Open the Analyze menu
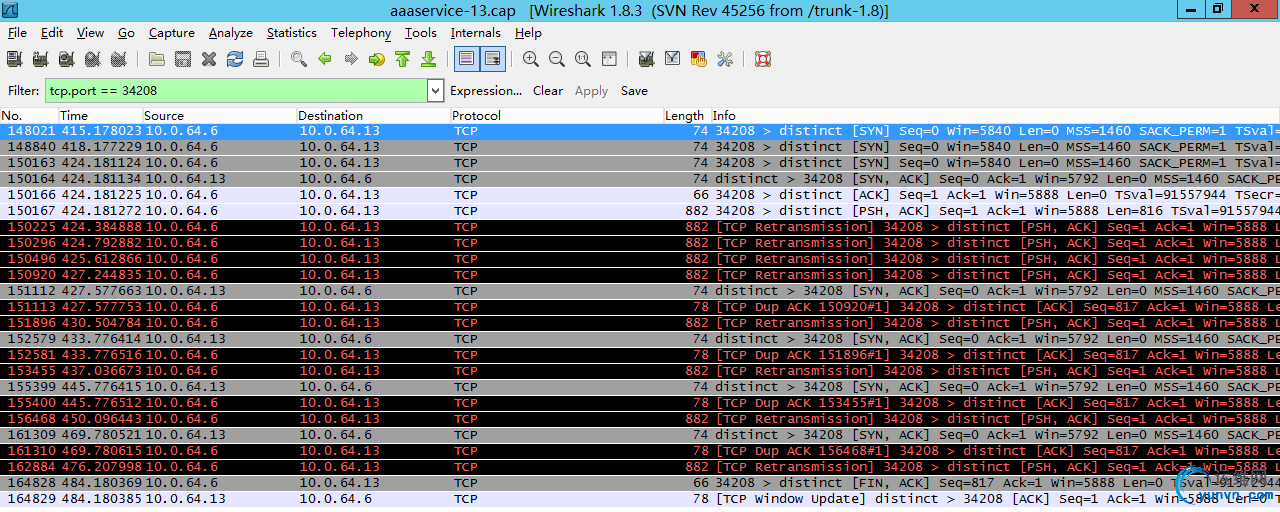 [231, 33]
